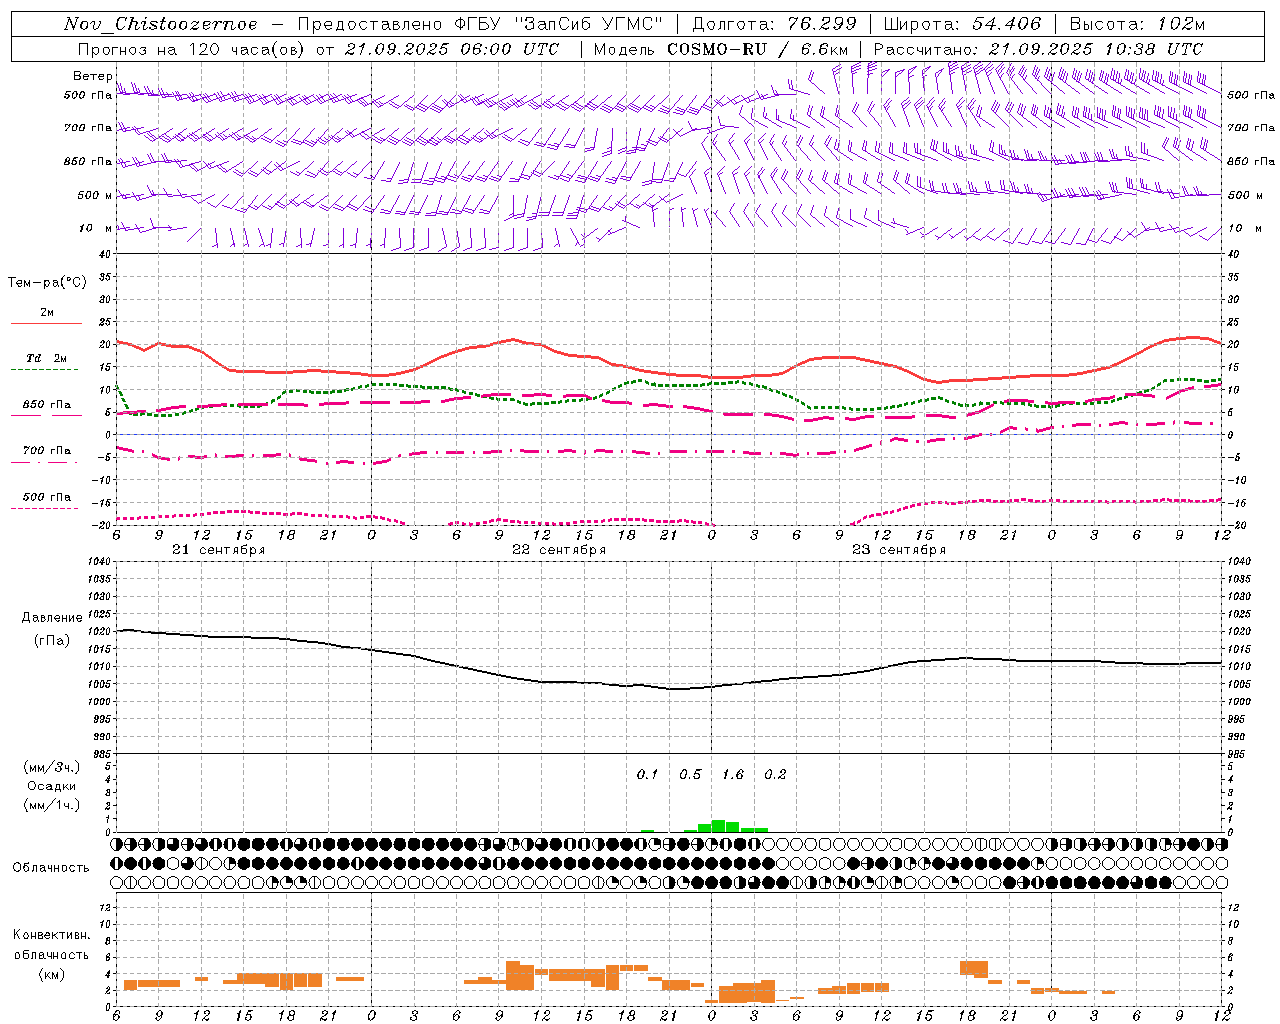Click the (мм/1ч.) precipitation unit label
This screenshot has height=1024, width=1280.
(x=52, y=805)
